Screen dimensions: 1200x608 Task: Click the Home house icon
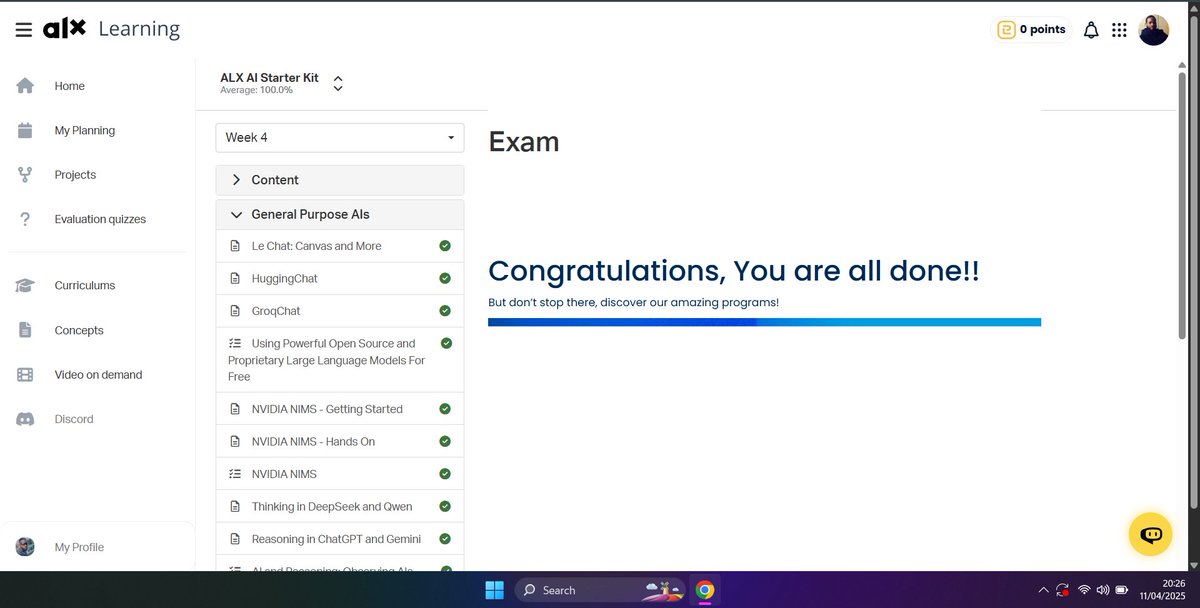click(x=25, y=86)
